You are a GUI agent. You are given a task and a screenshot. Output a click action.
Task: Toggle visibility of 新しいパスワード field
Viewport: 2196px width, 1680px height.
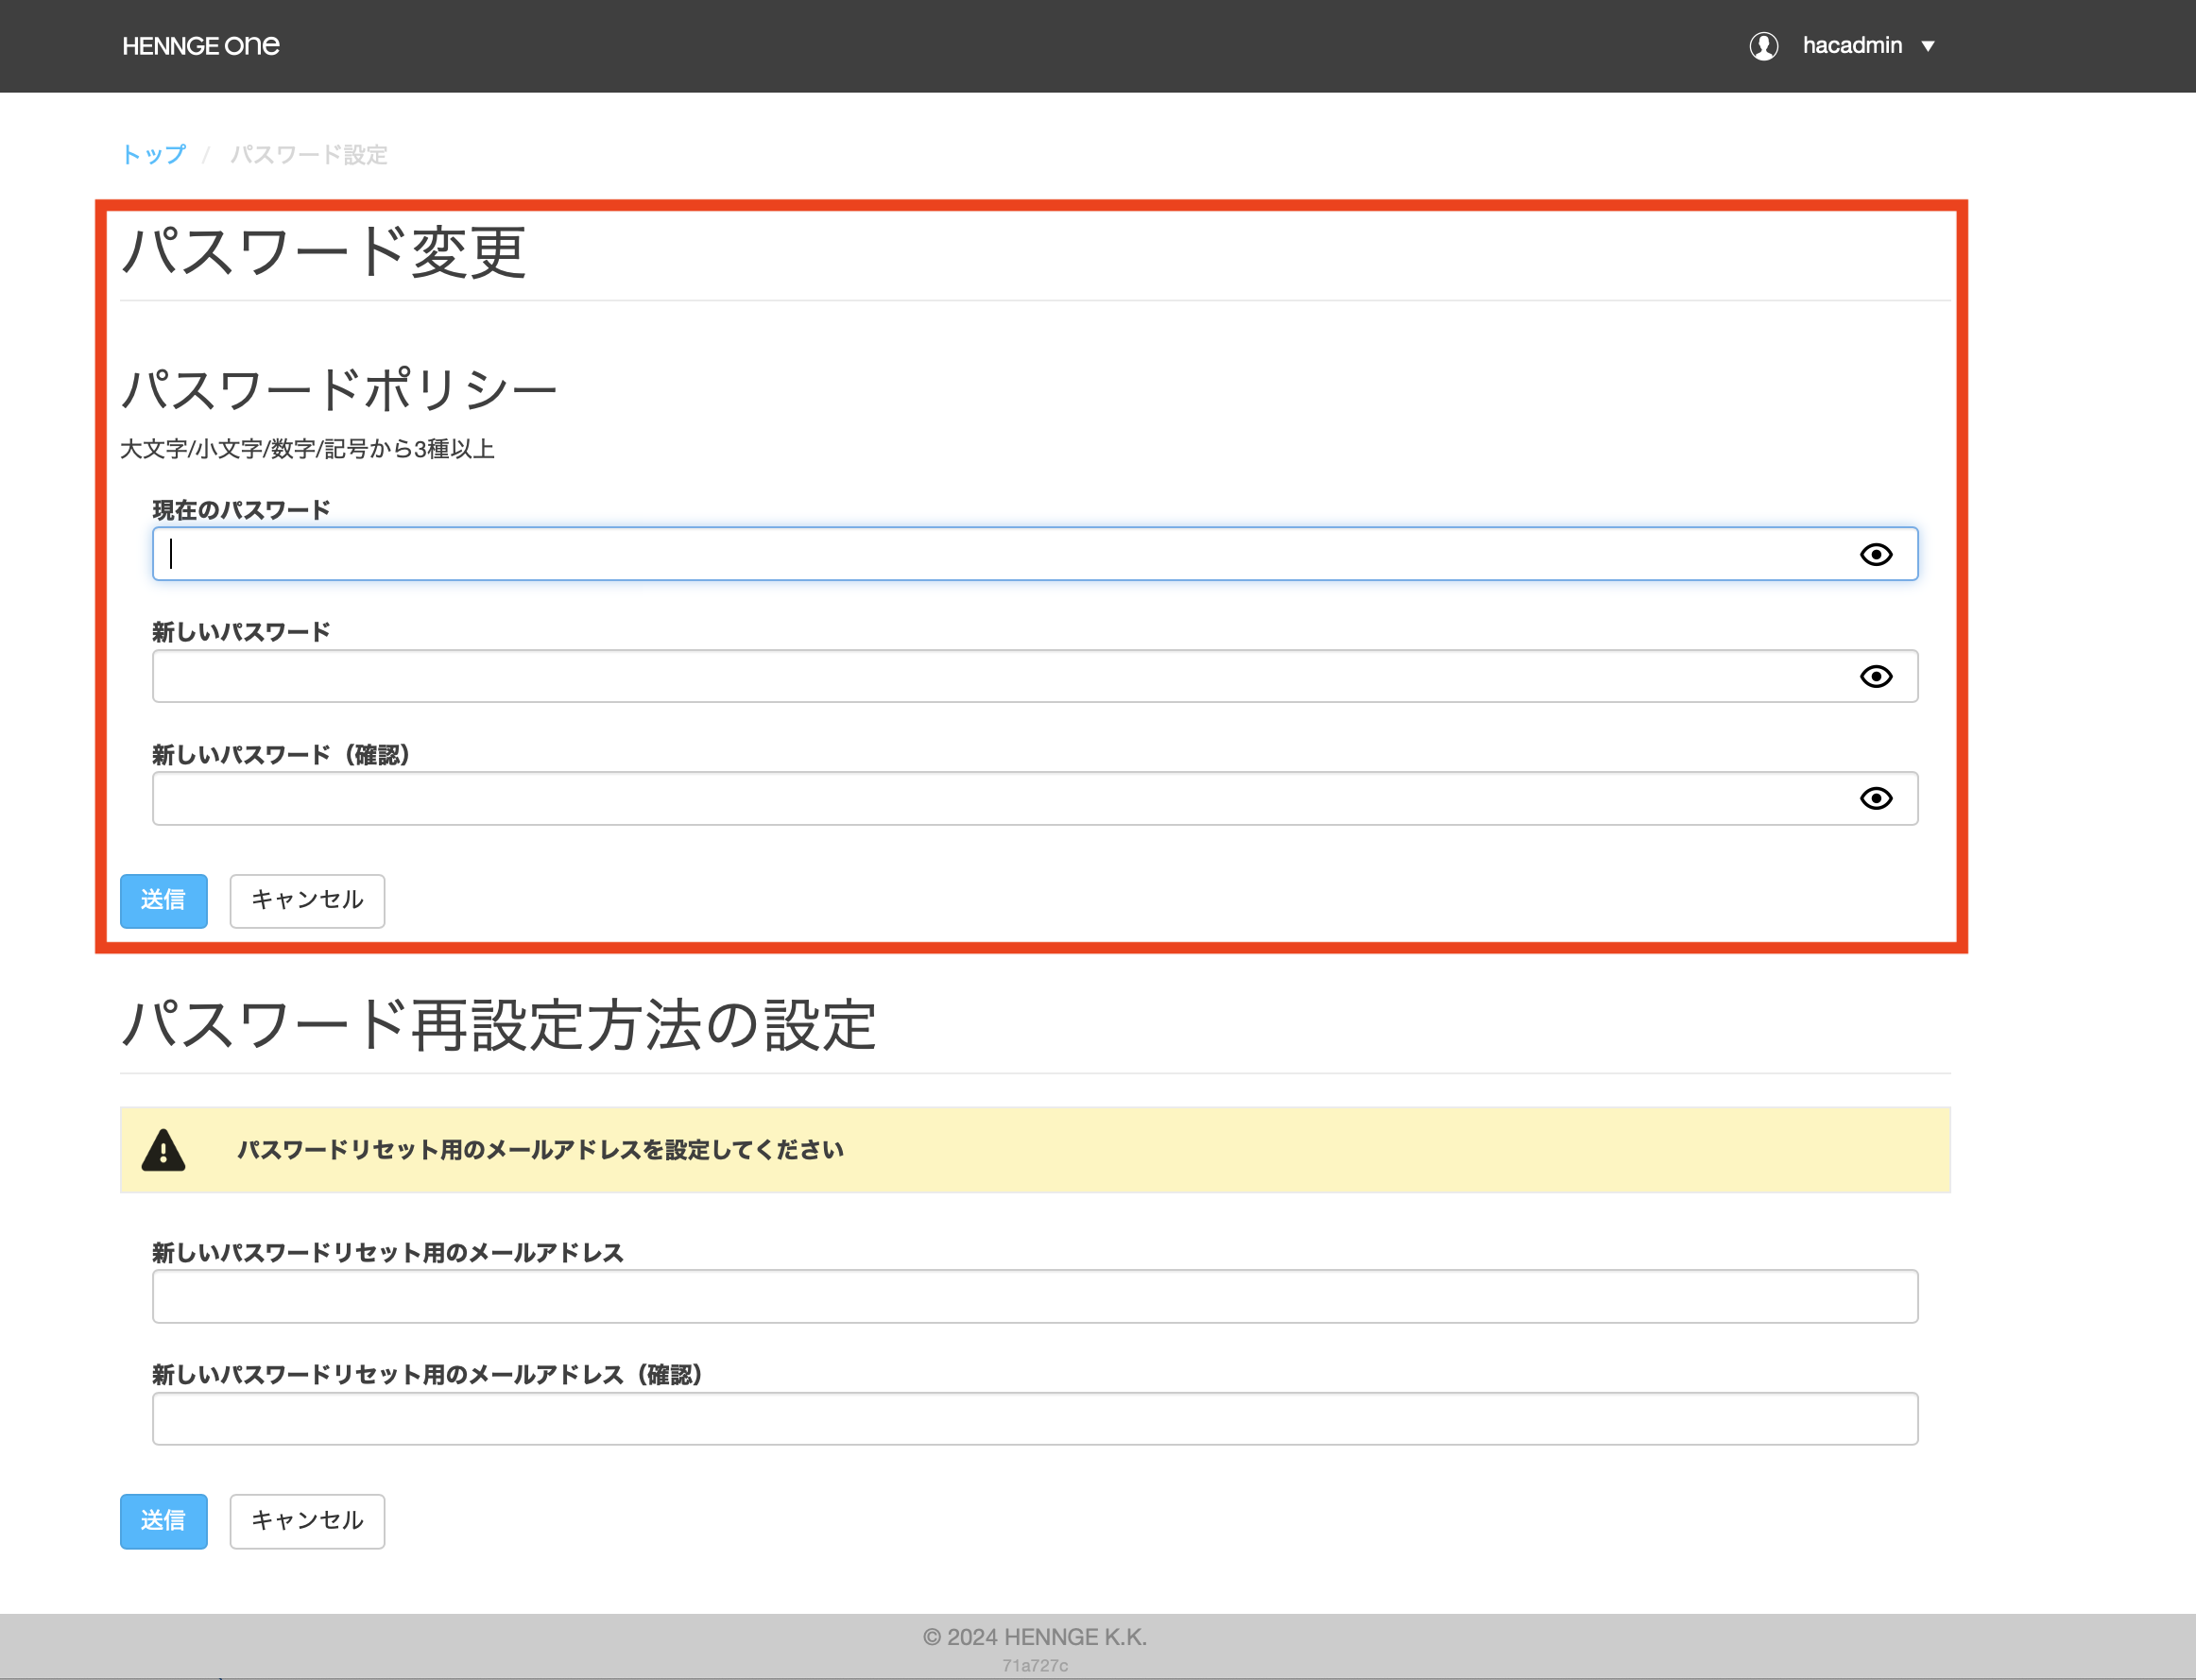coord(1875,677)
